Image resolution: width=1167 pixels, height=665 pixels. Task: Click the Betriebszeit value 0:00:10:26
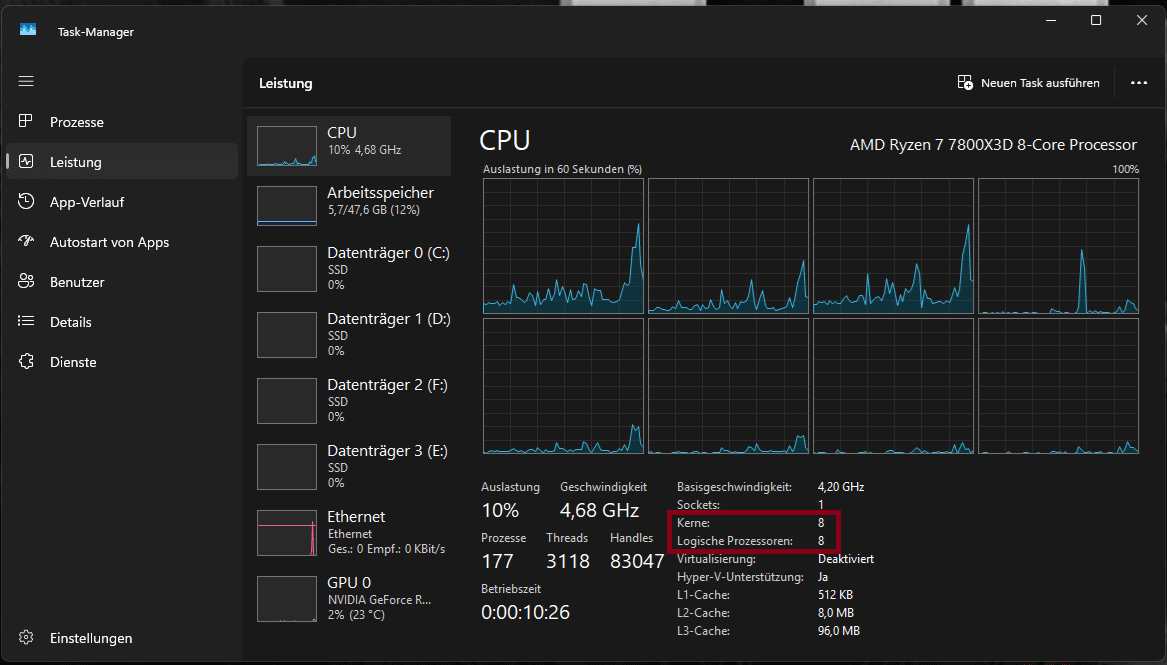tap(525, 612)
